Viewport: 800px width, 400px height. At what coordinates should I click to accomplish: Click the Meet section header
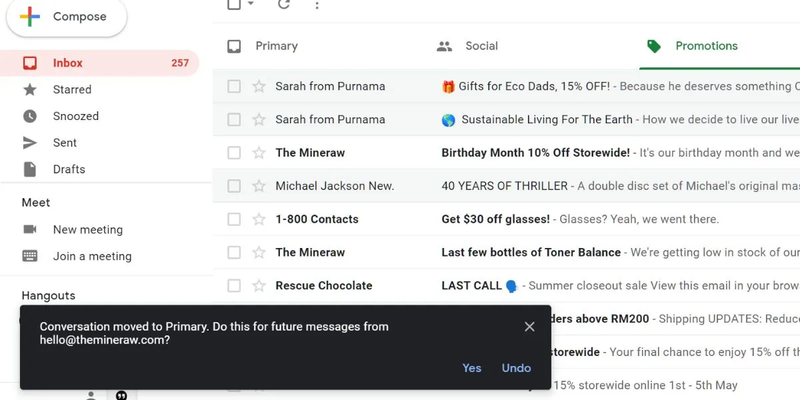point(36,203)
